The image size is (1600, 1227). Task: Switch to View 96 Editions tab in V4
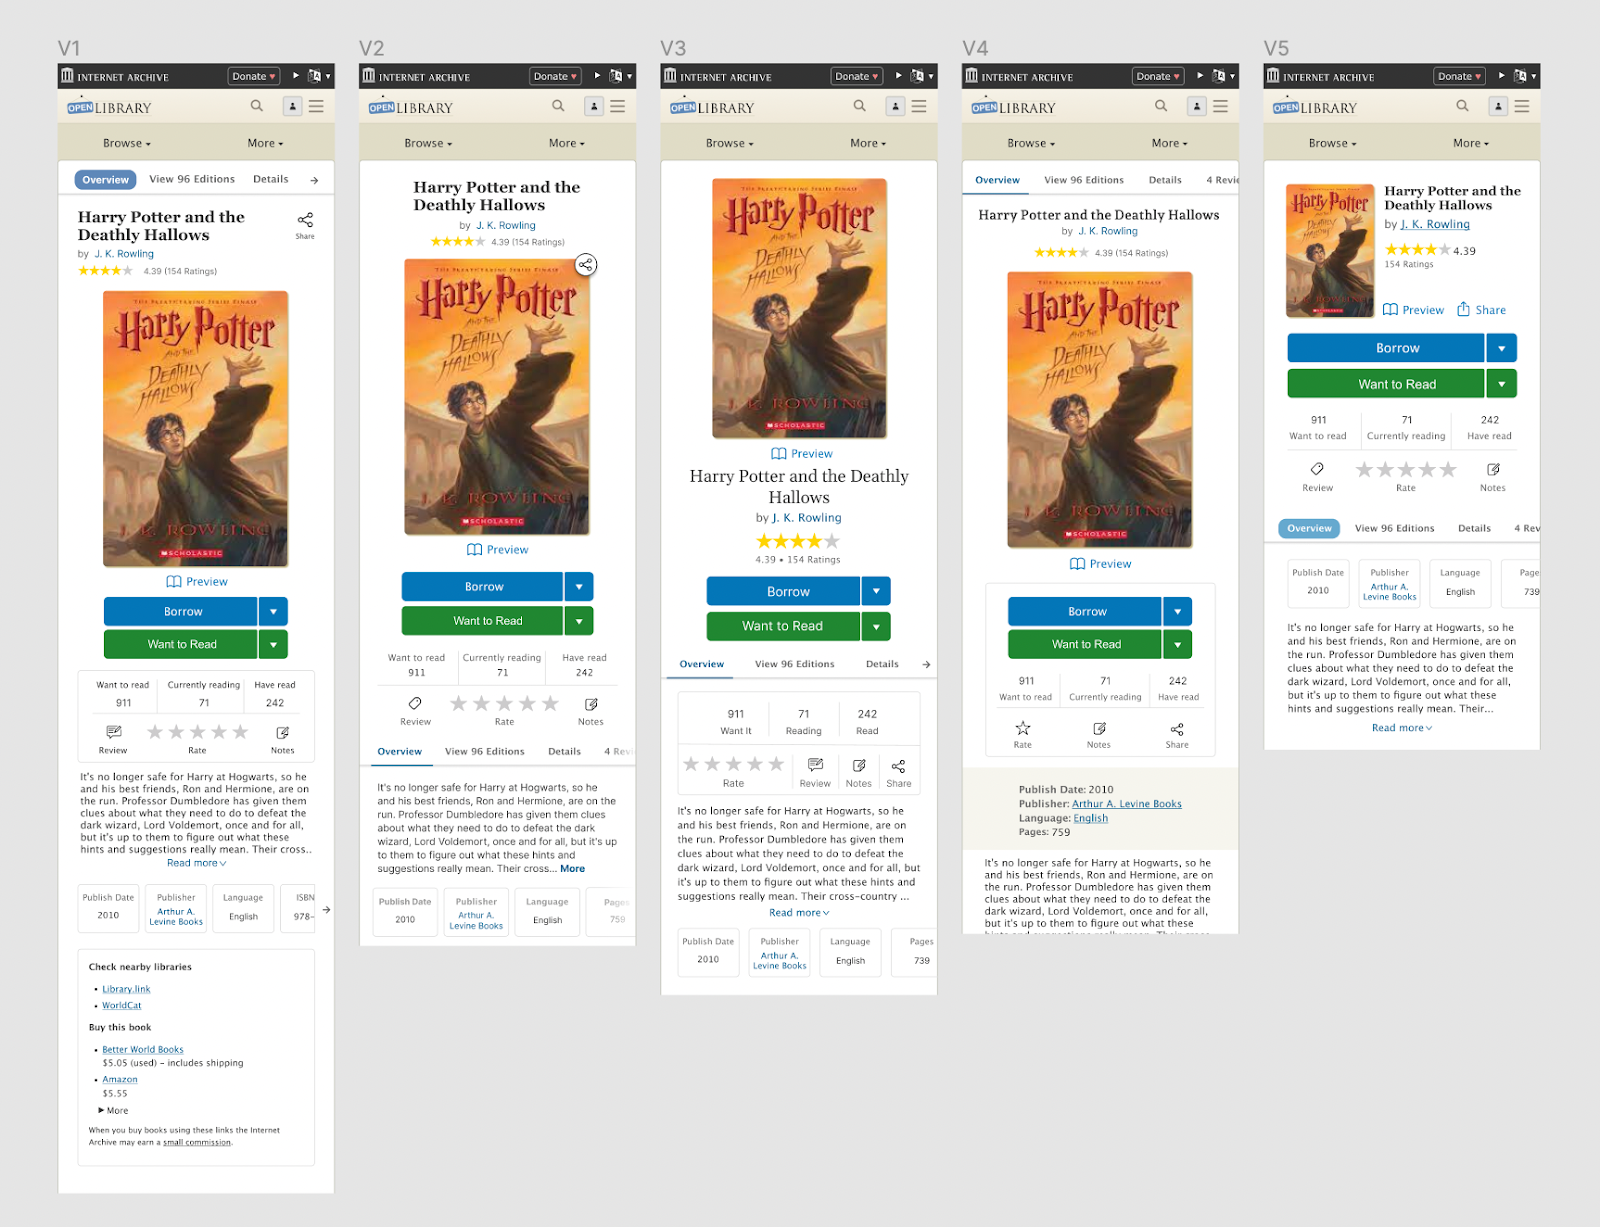[x=1084, y=180]
